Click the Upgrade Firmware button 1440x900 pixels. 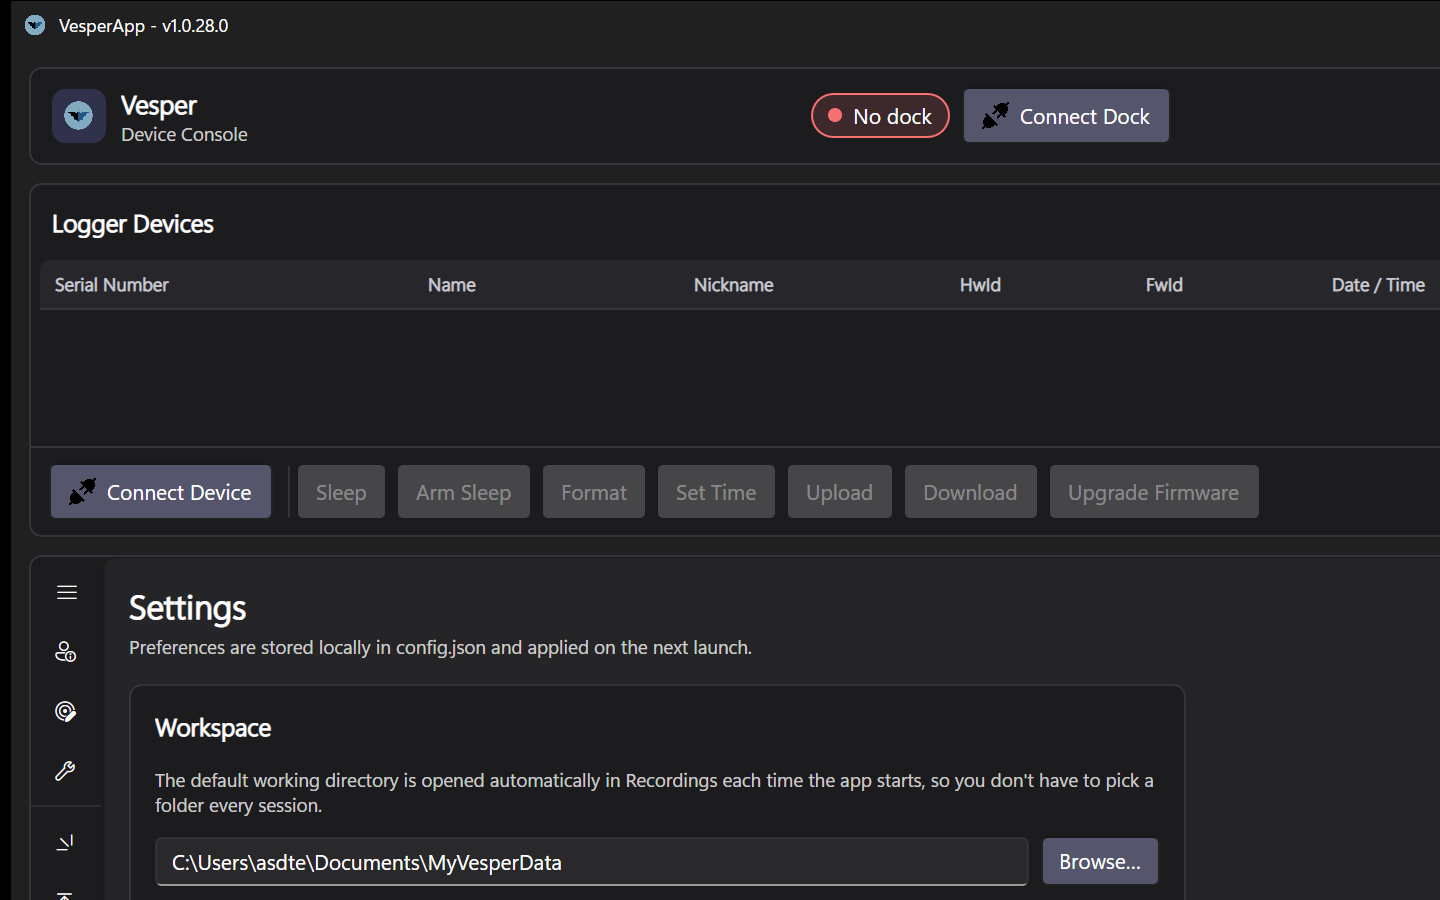1154,492
